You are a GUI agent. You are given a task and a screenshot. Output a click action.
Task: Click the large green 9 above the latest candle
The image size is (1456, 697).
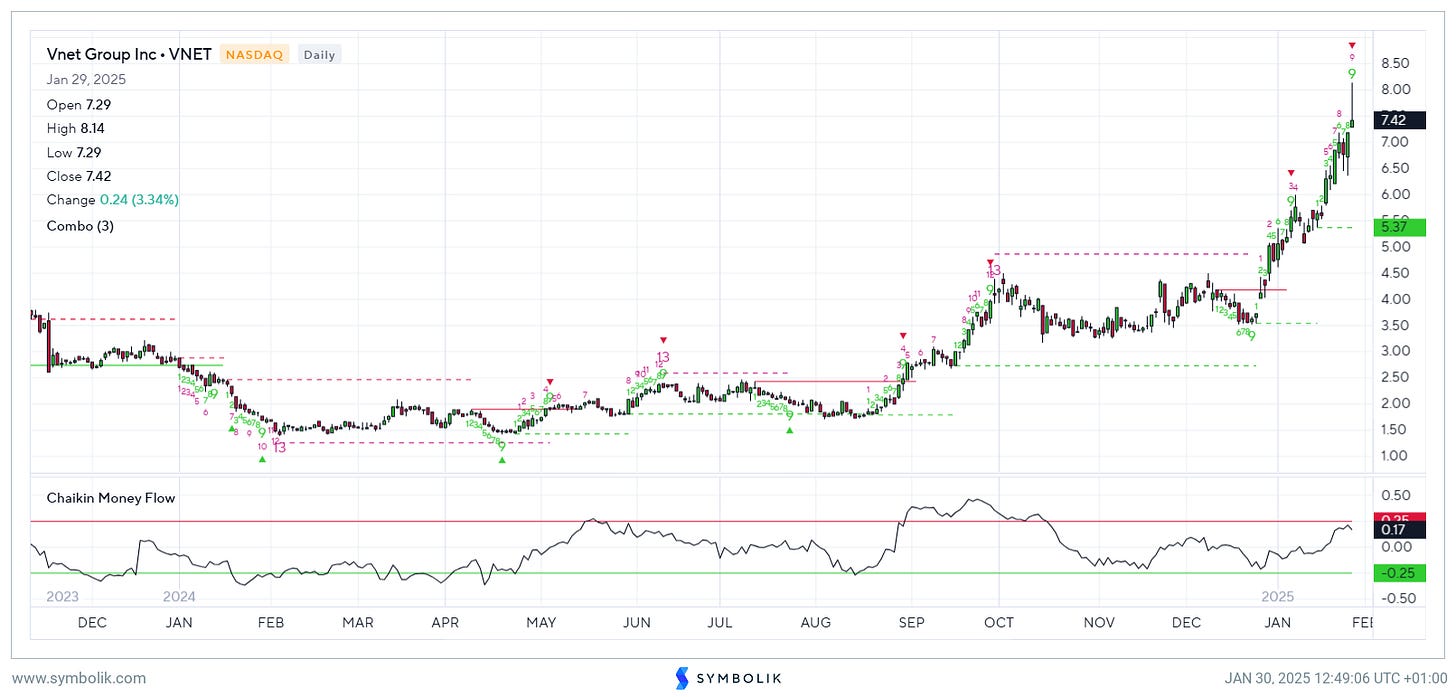pos(1352,74)
